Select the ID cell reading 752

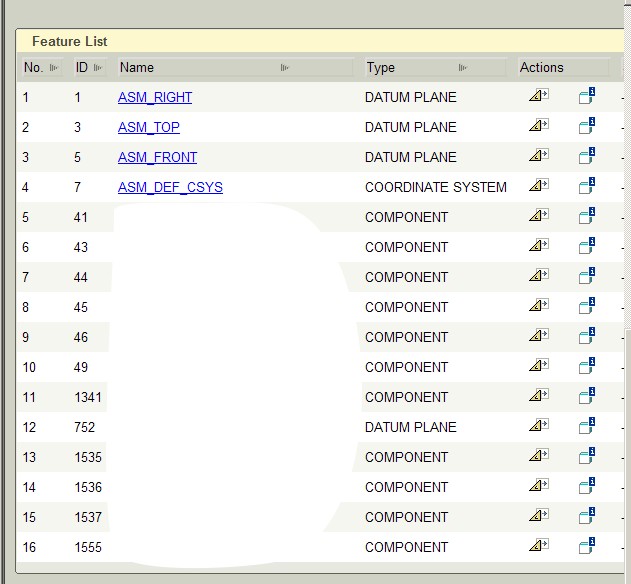click(x=85, y=427)
